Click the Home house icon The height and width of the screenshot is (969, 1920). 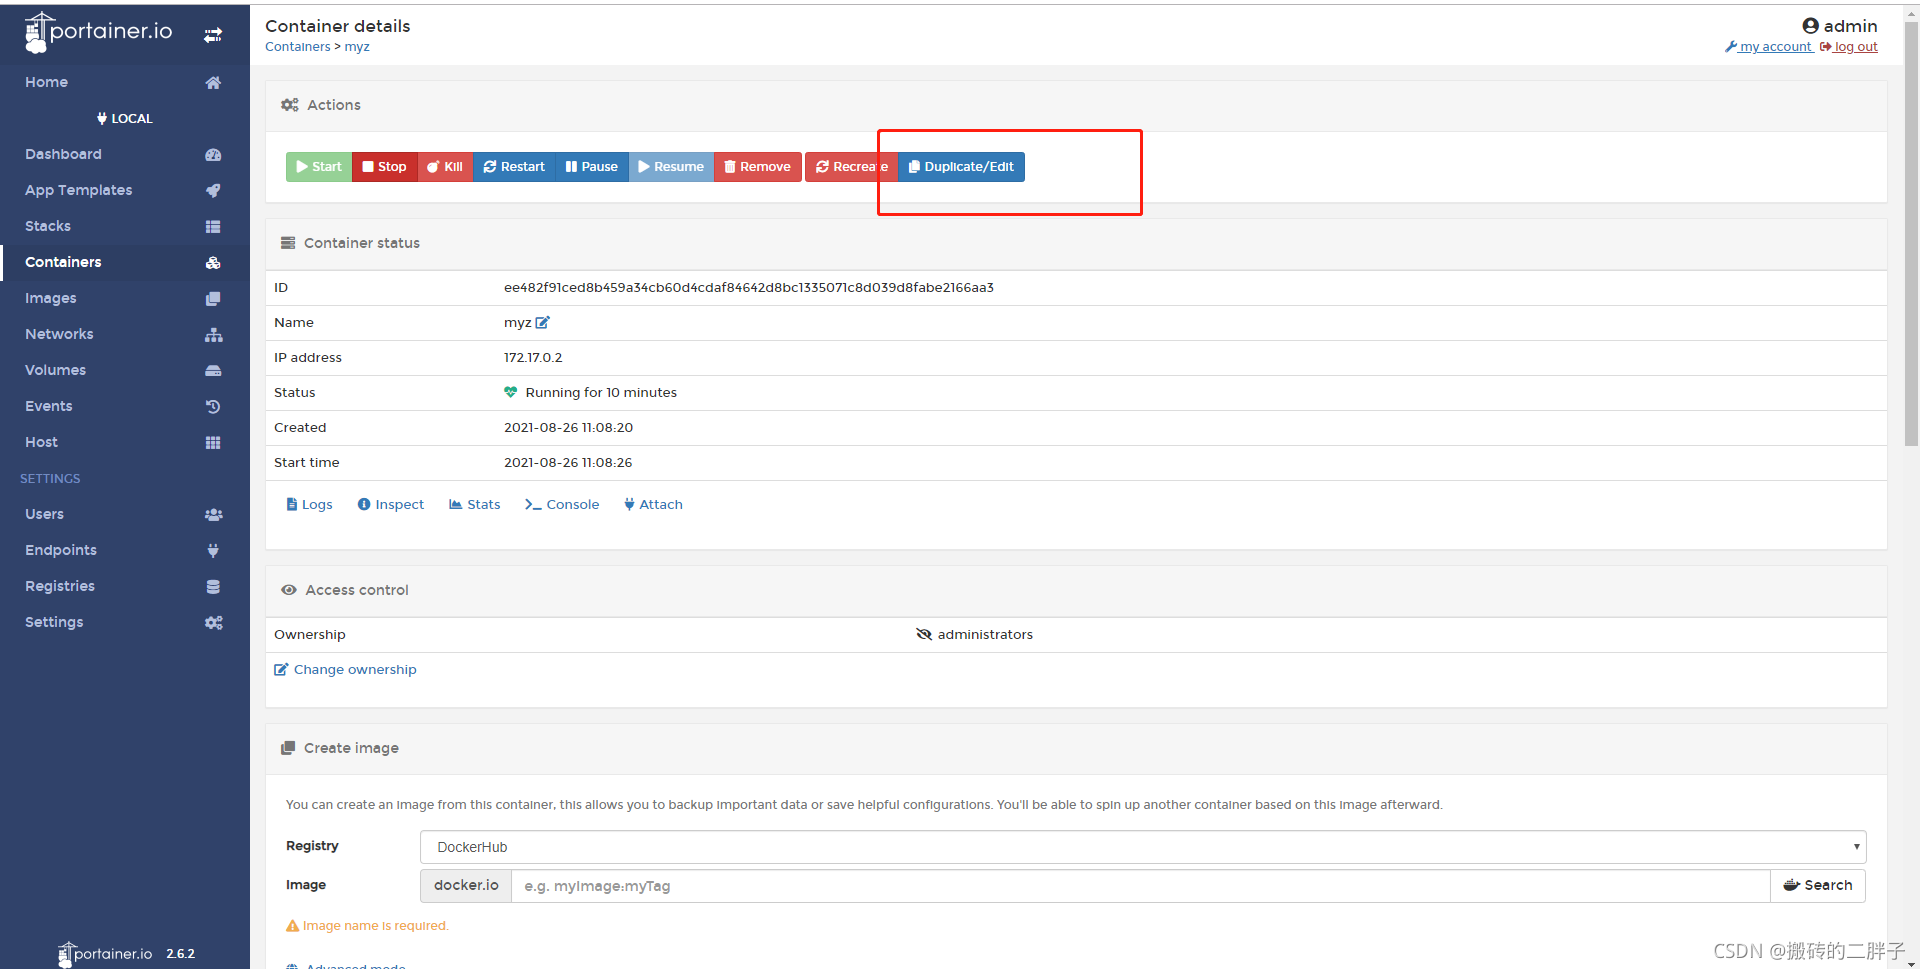pyautogui.click(x=213, y=82)
